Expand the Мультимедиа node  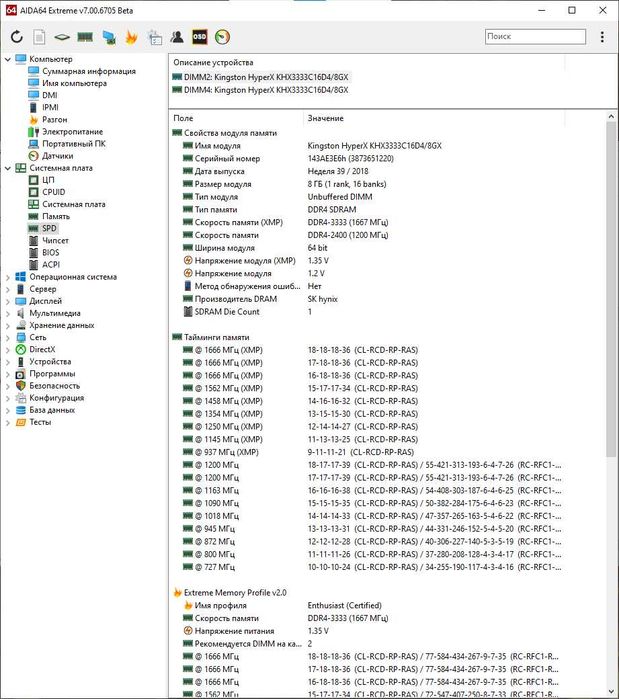pos(8,313)
